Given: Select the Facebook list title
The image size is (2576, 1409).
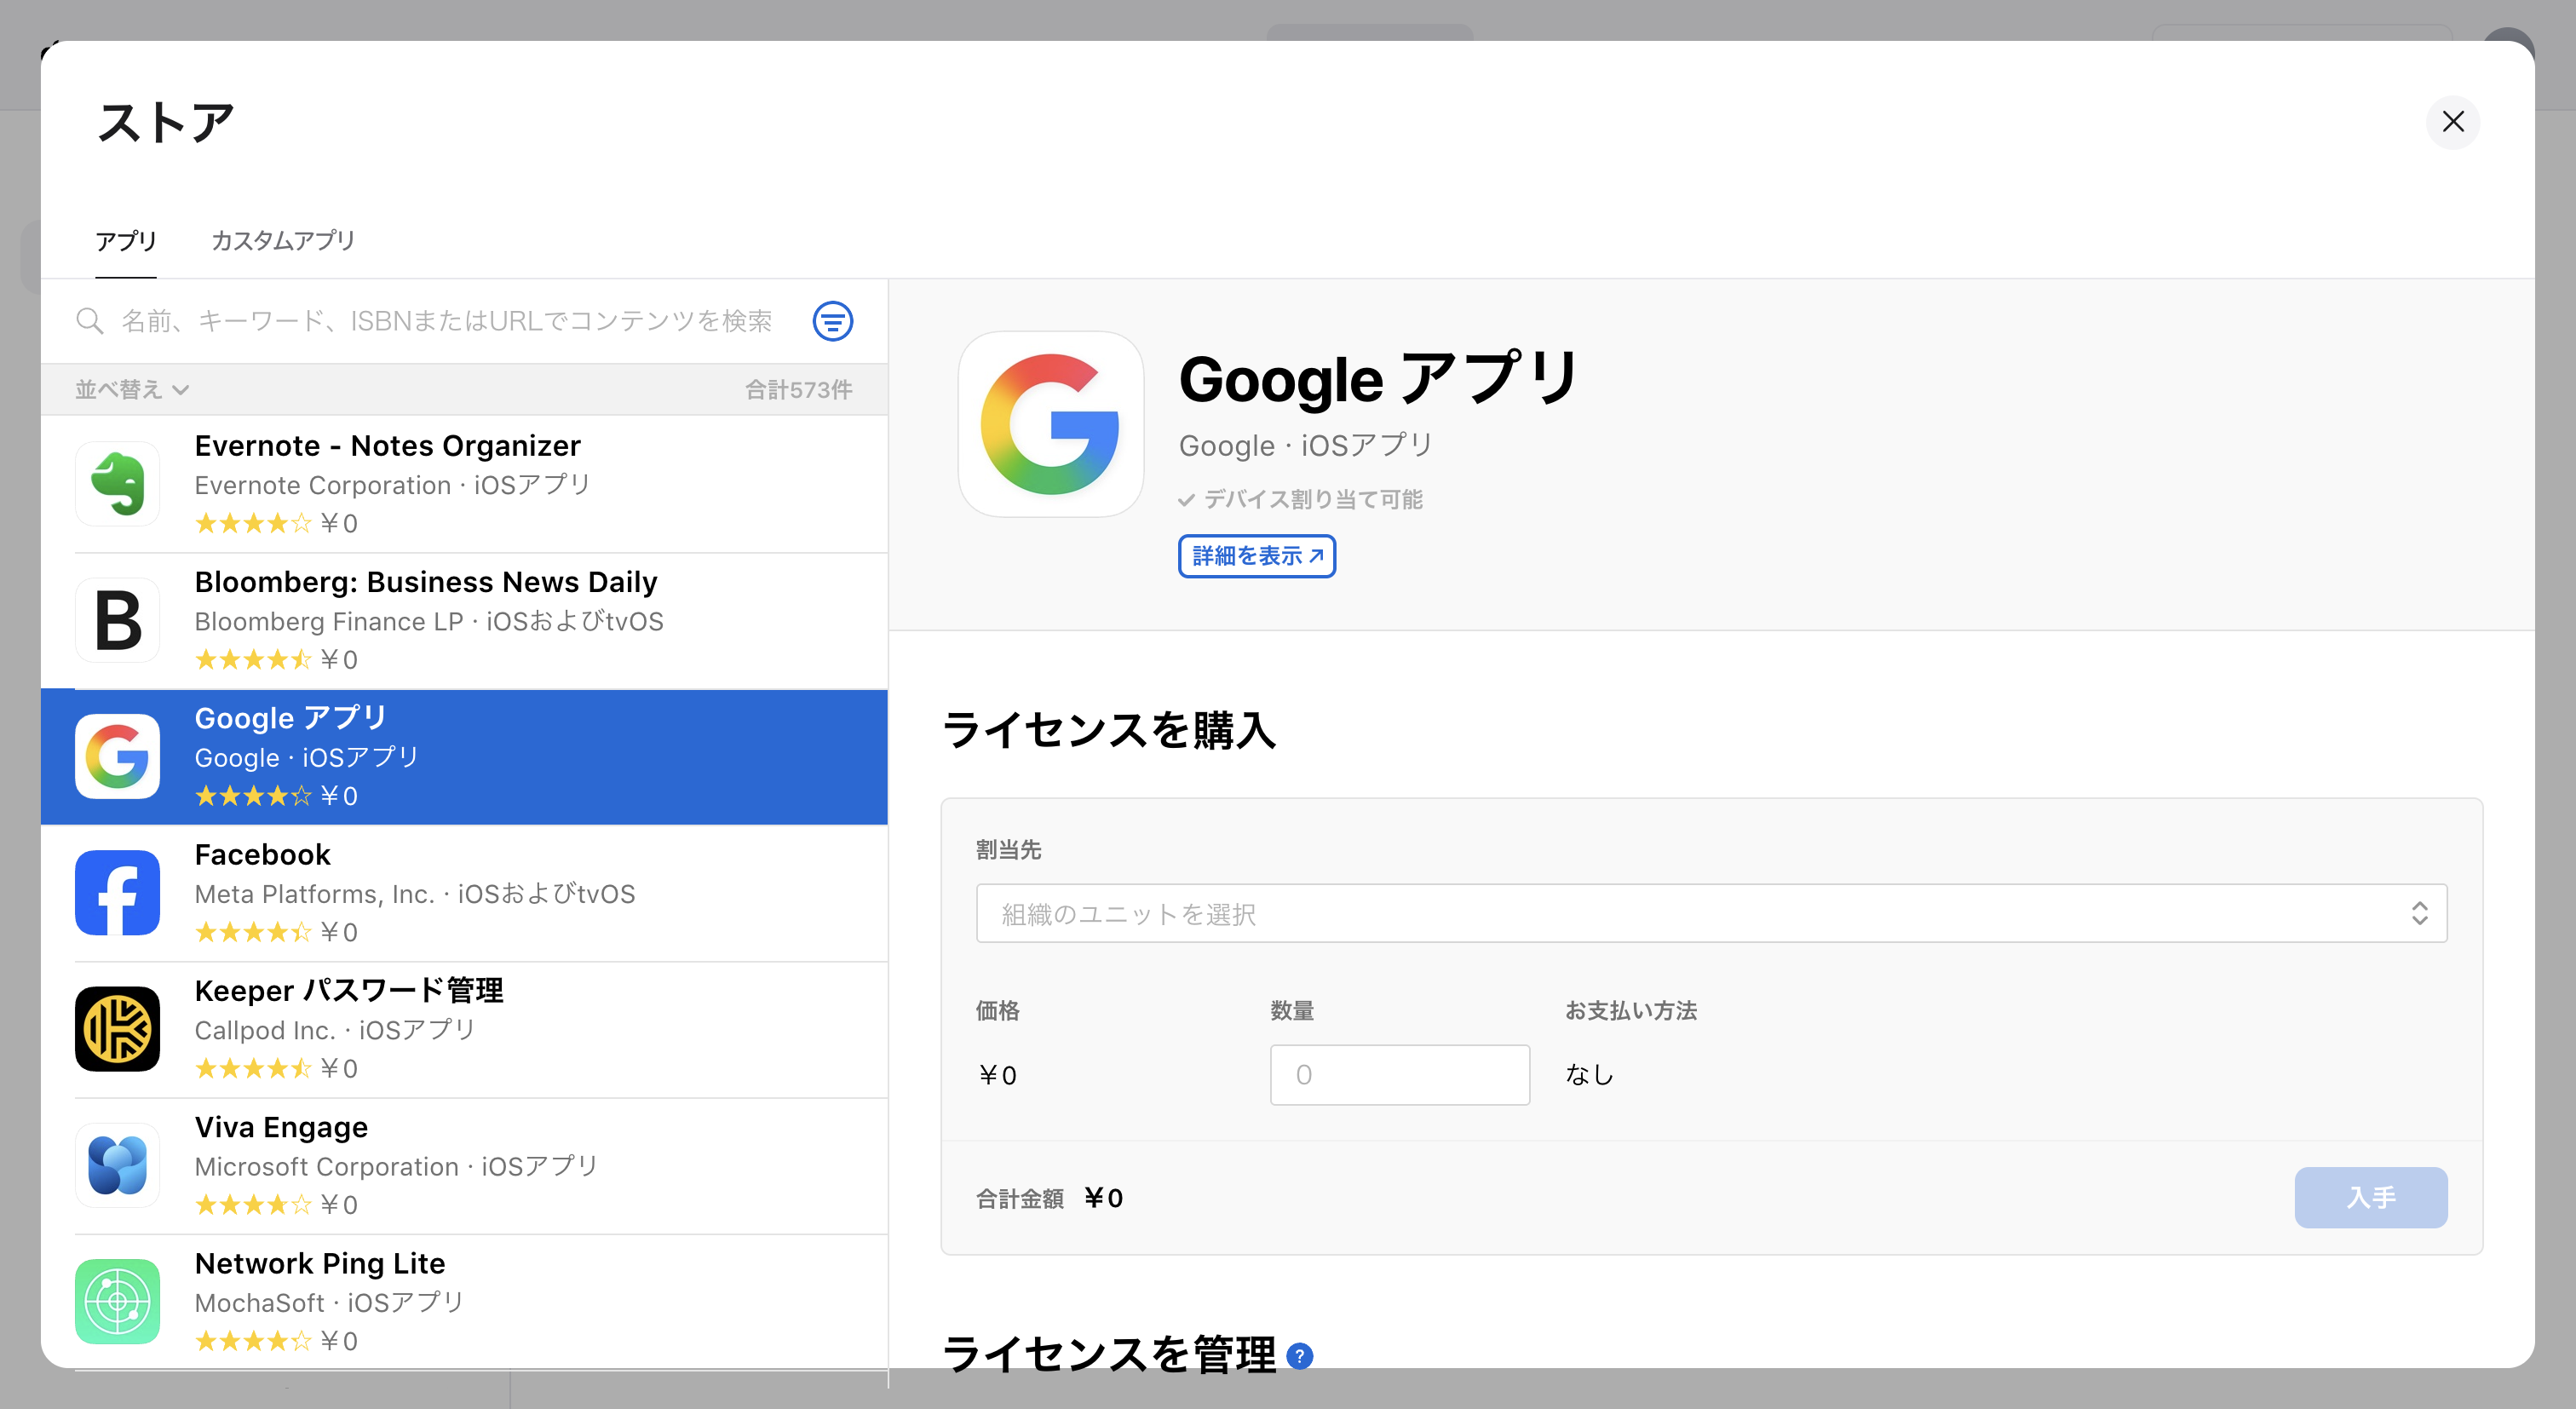Looking at the screenshot, I should coord(262,855).
